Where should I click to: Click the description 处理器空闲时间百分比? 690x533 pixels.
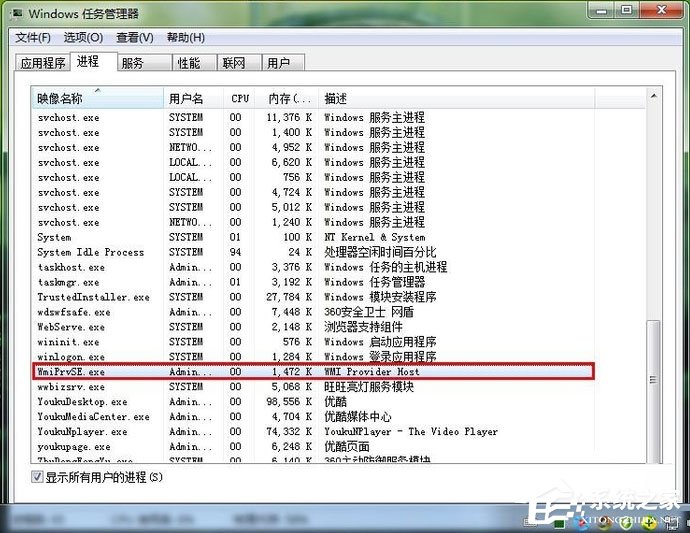point(380,252)
